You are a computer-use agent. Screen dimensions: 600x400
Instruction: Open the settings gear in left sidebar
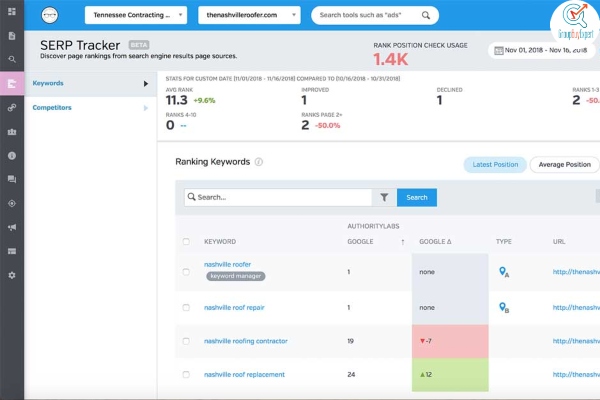pos(12,275)
